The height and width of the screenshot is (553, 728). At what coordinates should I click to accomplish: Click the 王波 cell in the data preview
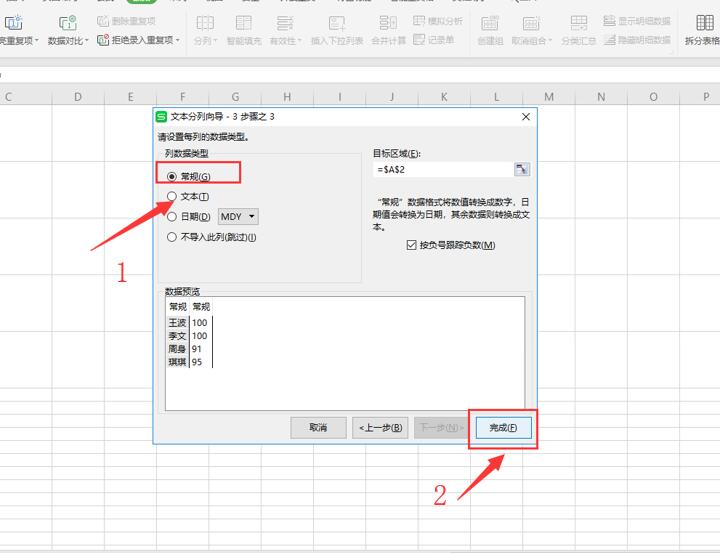178,323
